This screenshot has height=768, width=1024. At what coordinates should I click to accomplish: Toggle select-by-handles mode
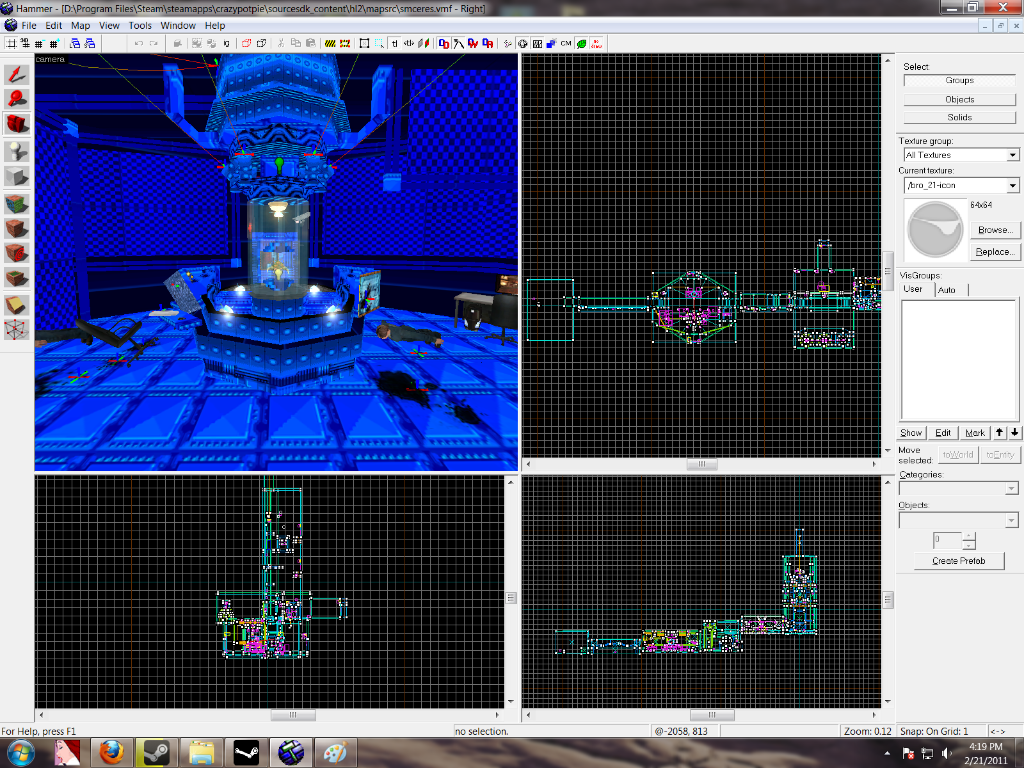[364, 44]
